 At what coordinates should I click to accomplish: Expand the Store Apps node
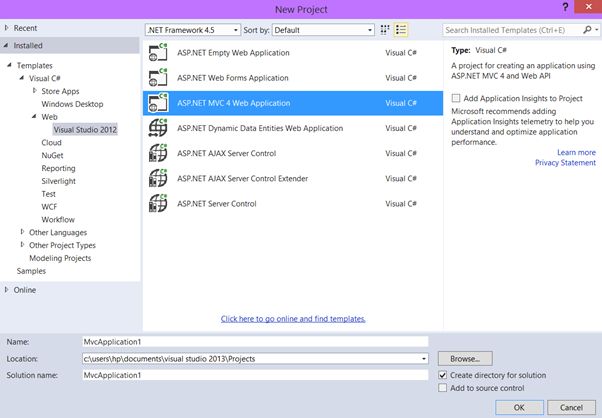click(x=35, y=91)
